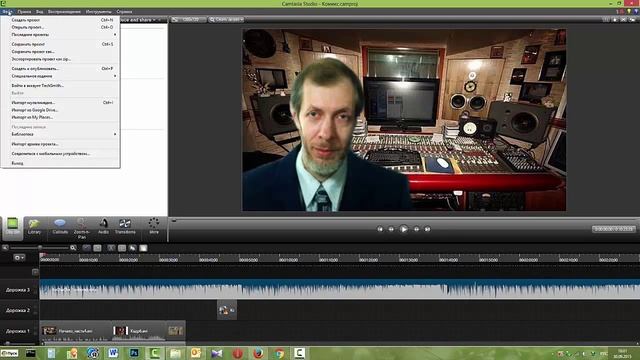Viewport: 640px width, 360px height.
Task: Open Firefox from the taskbar
Action: [x=258, y=353]
